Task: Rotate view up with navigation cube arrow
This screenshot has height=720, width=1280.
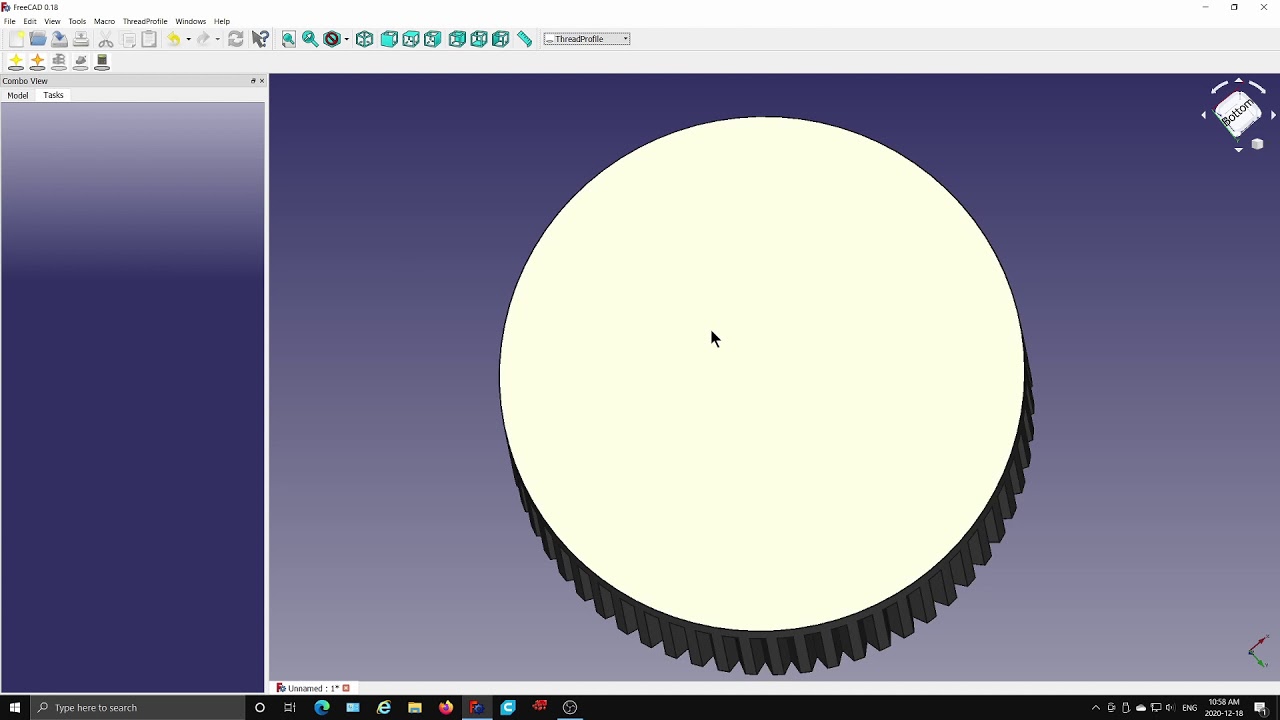Action: pyautogui.click(x=1238, y=80)
